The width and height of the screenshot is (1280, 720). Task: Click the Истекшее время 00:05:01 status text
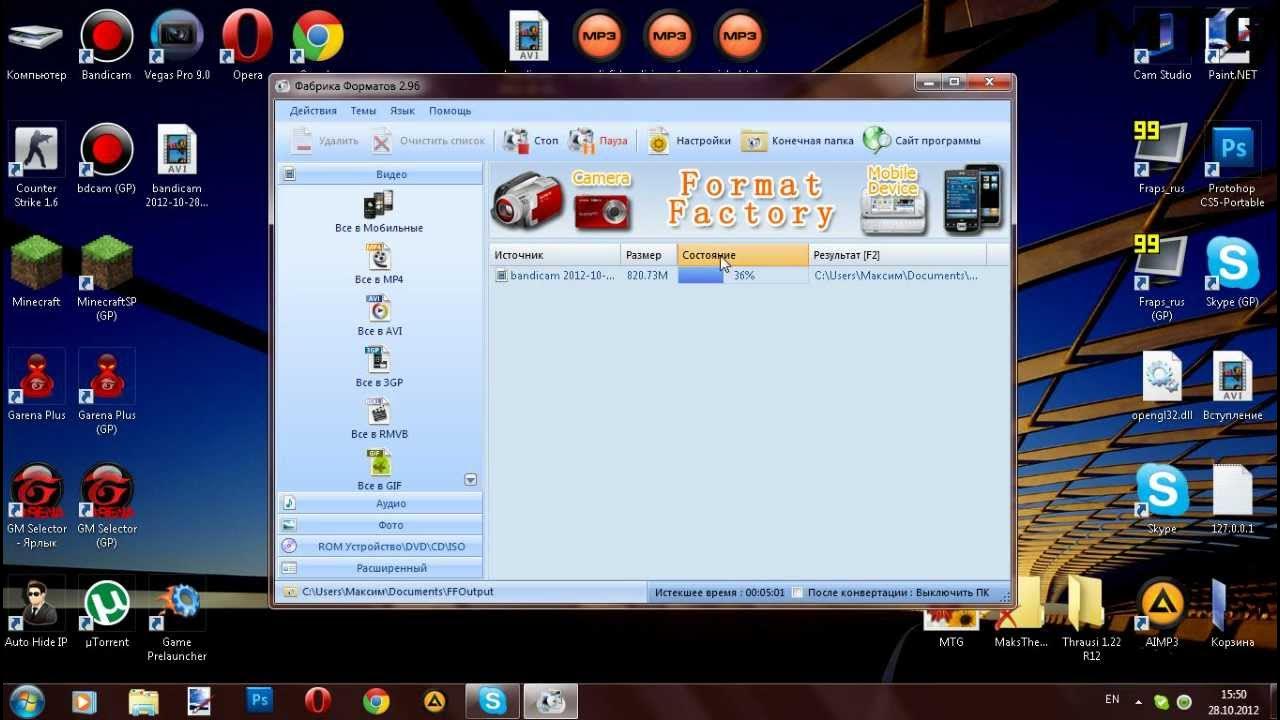pos(719,593)
